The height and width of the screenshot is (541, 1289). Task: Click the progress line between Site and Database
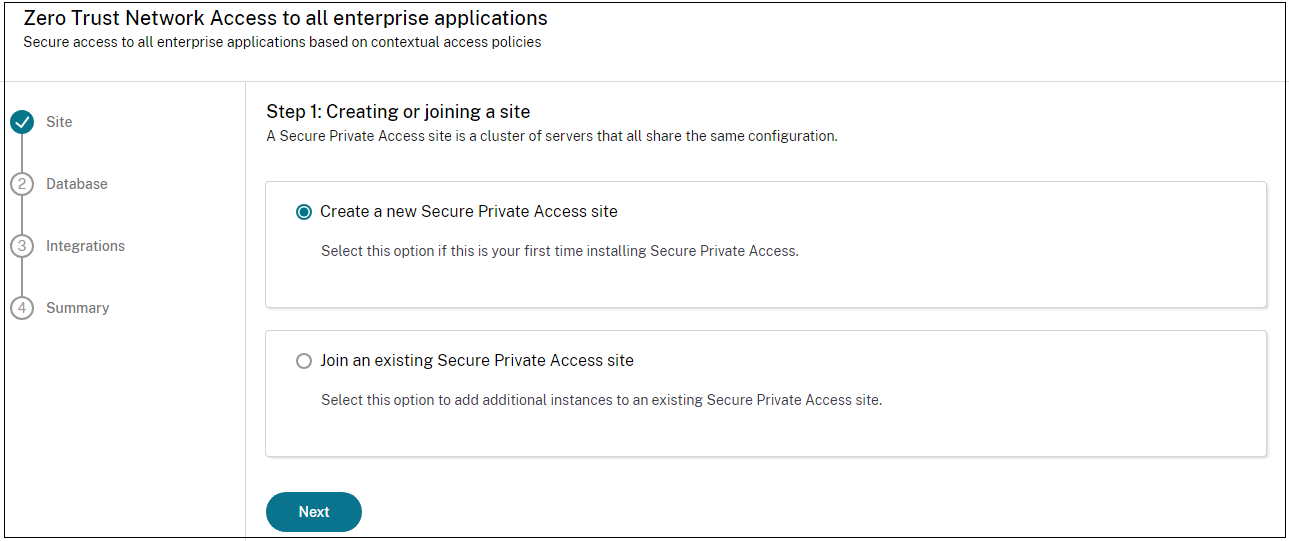coord(22,153)
